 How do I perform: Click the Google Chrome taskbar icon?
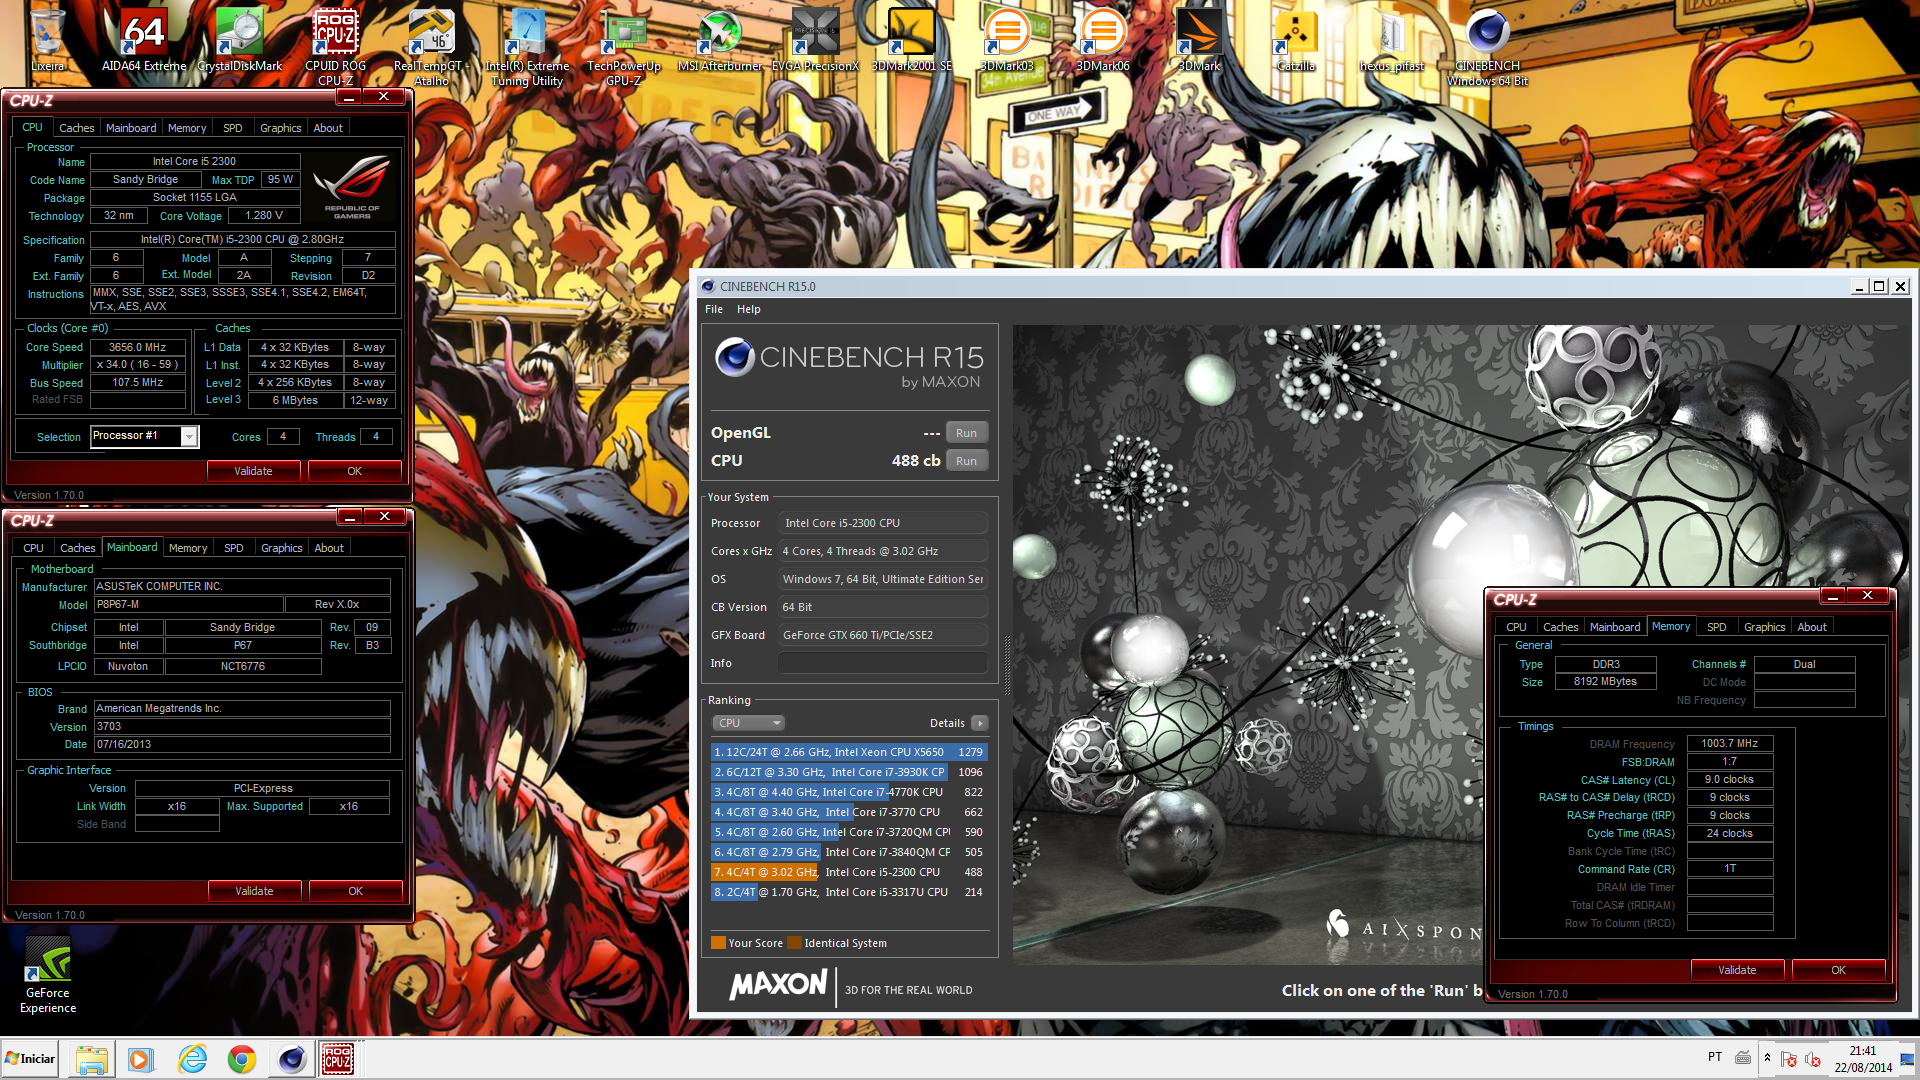point(241,1059)
